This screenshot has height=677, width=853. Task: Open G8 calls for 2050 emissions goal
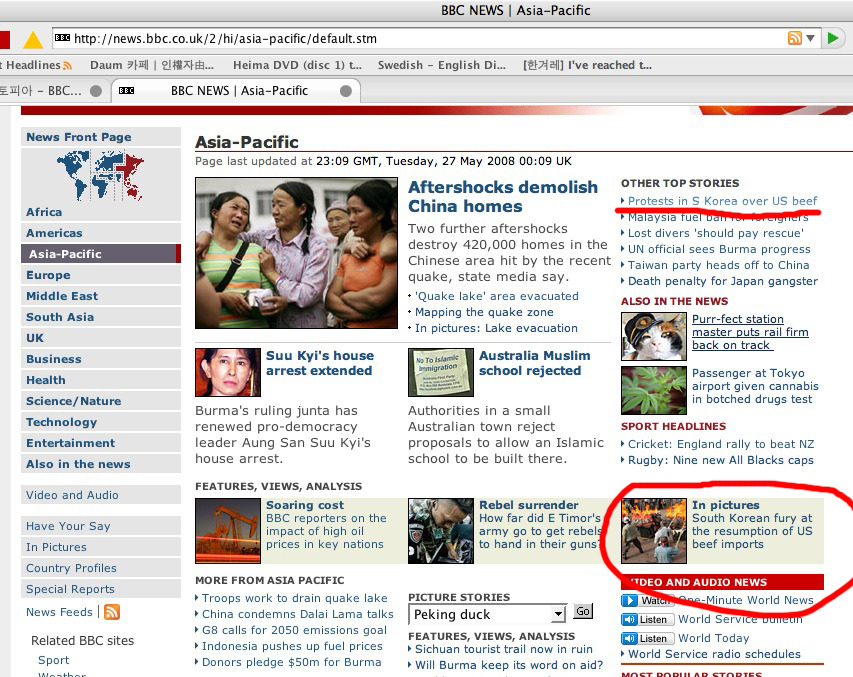294,630
